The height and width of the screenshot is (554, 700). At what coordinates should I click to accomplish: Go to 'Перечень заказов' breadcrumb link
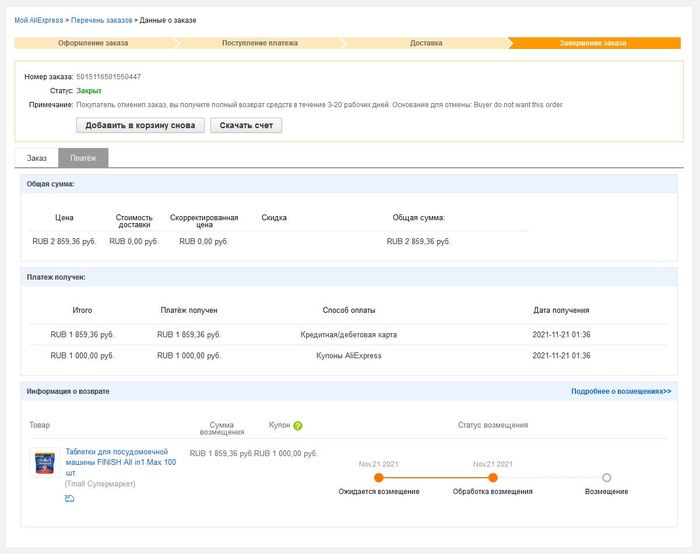[103, 20]
